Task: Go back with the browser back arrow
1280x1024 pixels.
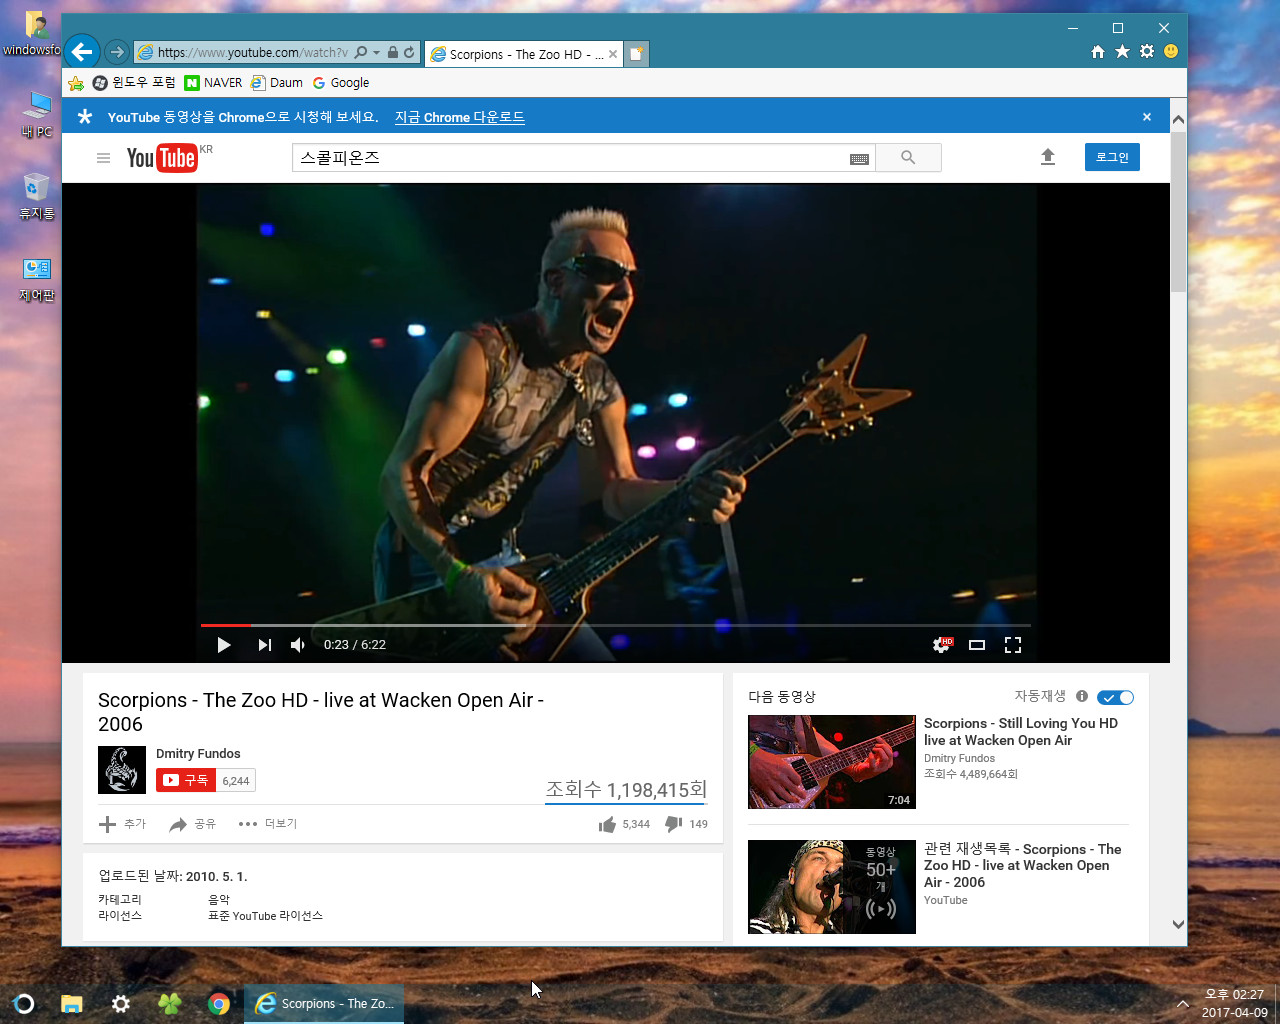Action: click(x=82, y=51)
